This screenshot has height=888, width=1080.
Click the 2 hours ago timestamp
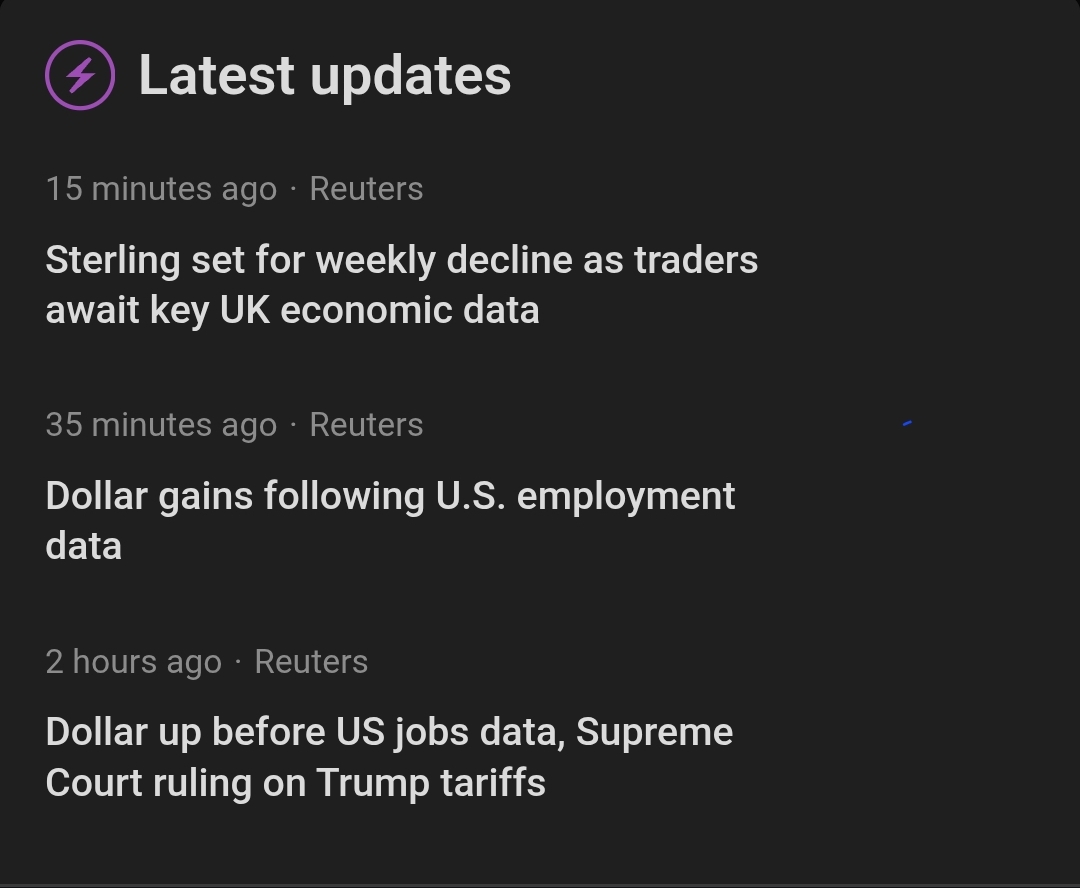pyautogui.click(x=133, y=662)
